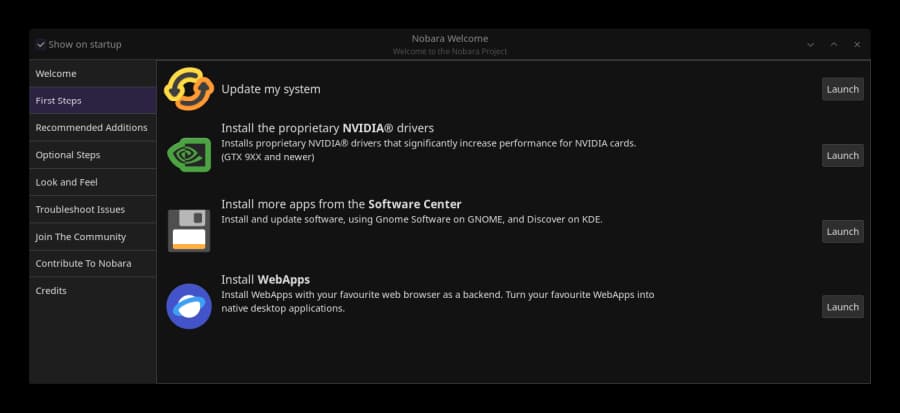
Task: Click the 'Update my system' heading text
Action: 271,89
